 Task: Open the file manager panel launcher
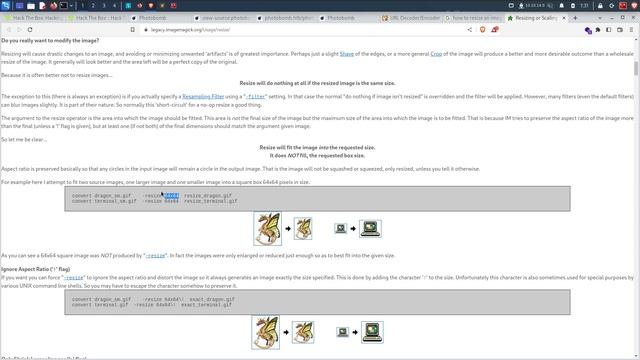[31, 6]
